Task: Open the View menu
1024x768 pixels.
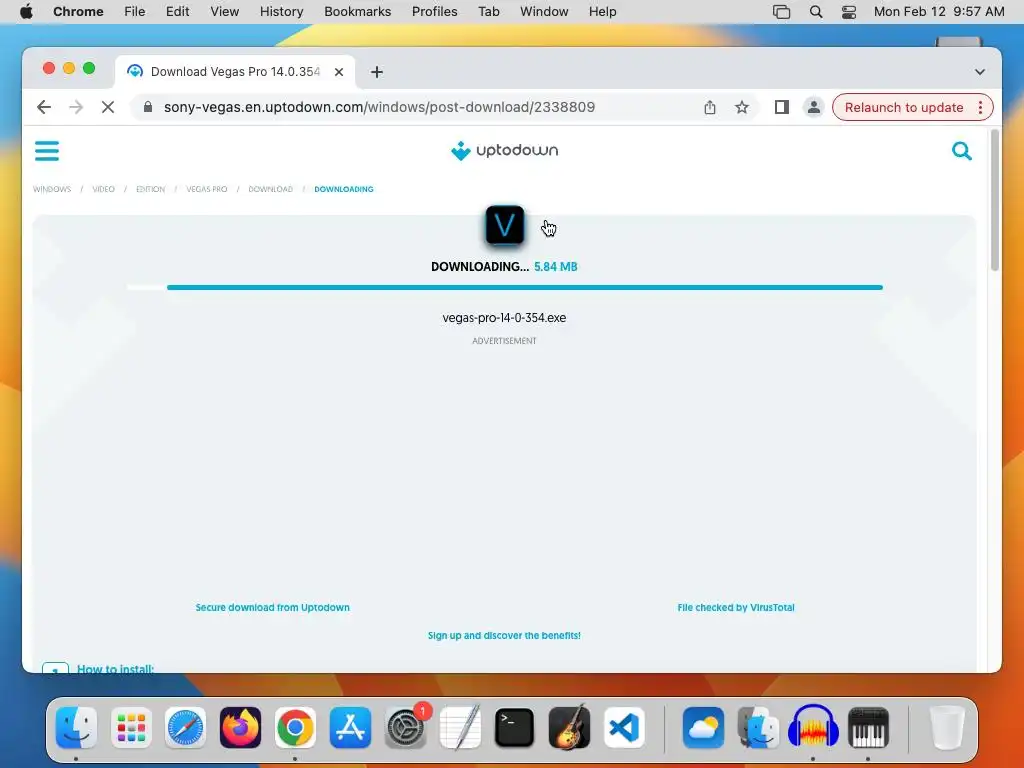Action: [x=225, y=12]
